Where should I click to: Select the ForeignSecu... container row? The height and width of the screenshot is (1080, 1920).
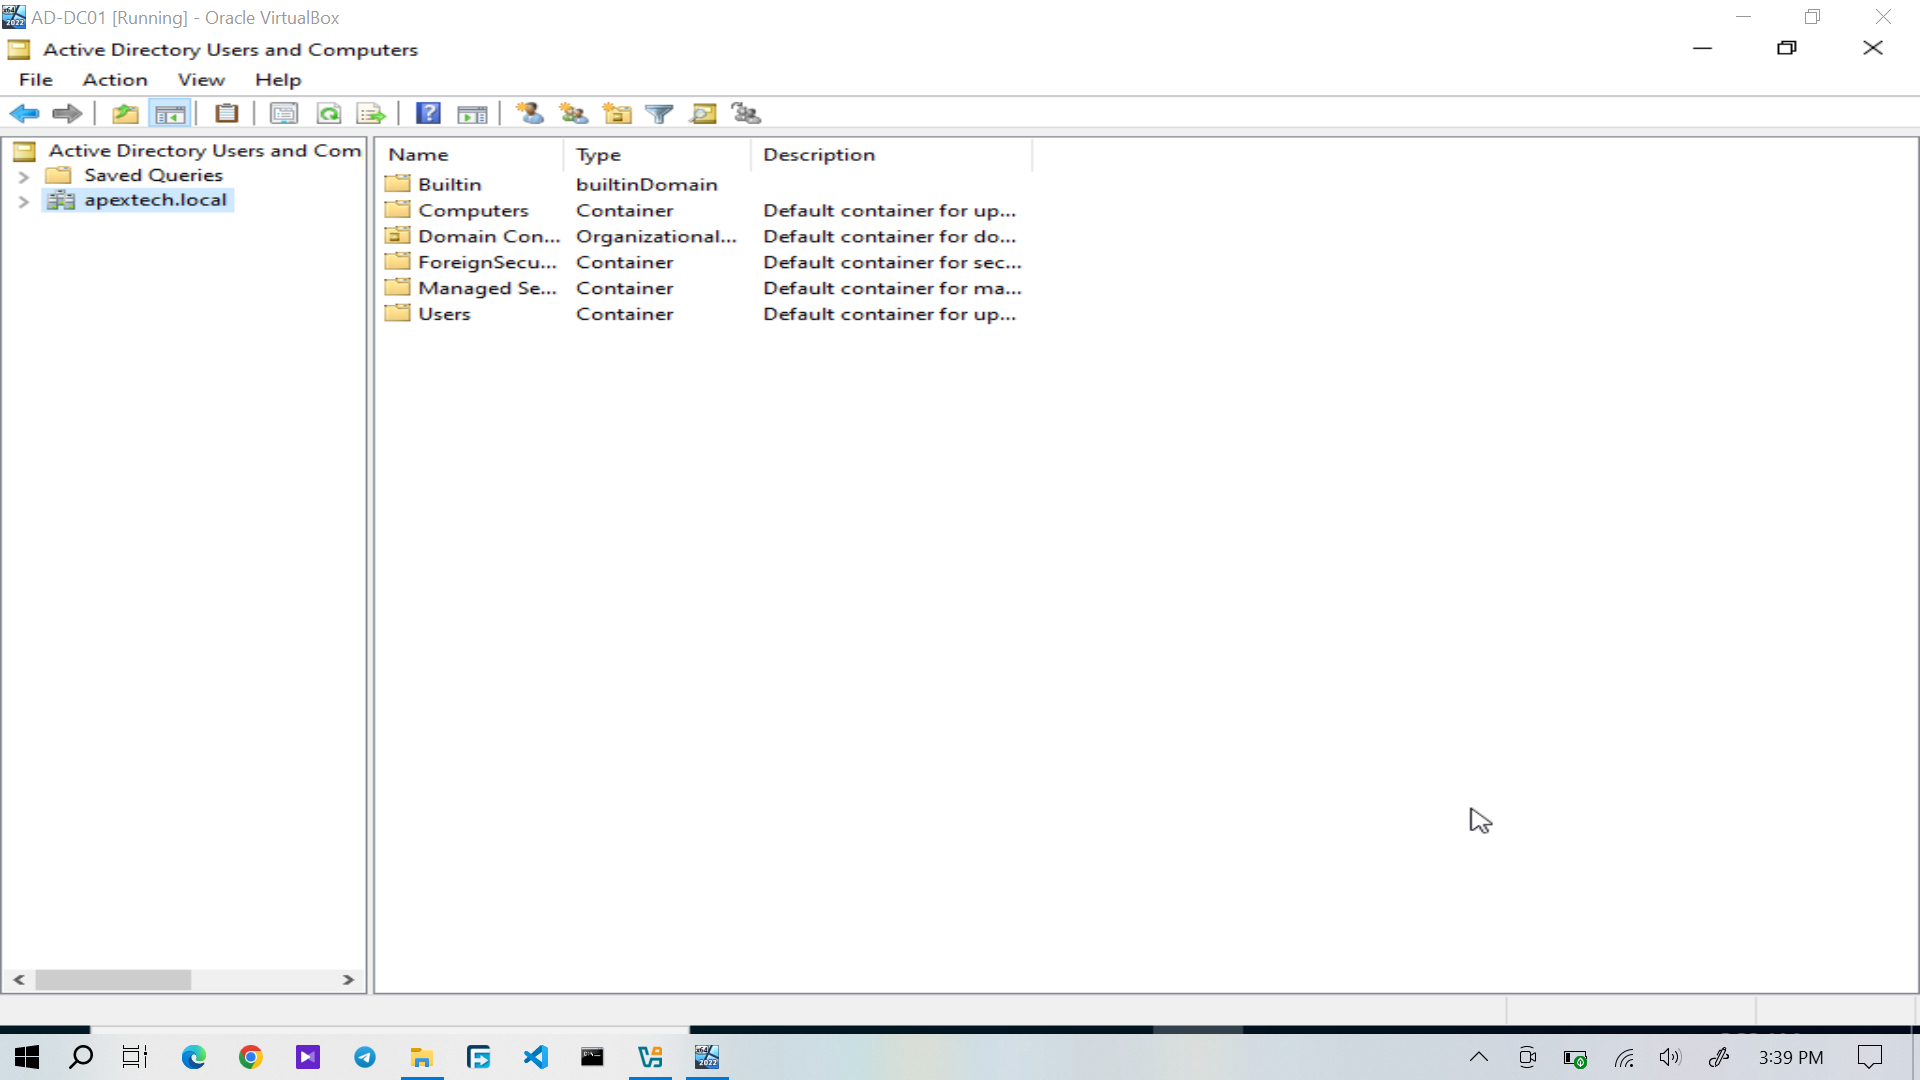pos(487,263)
